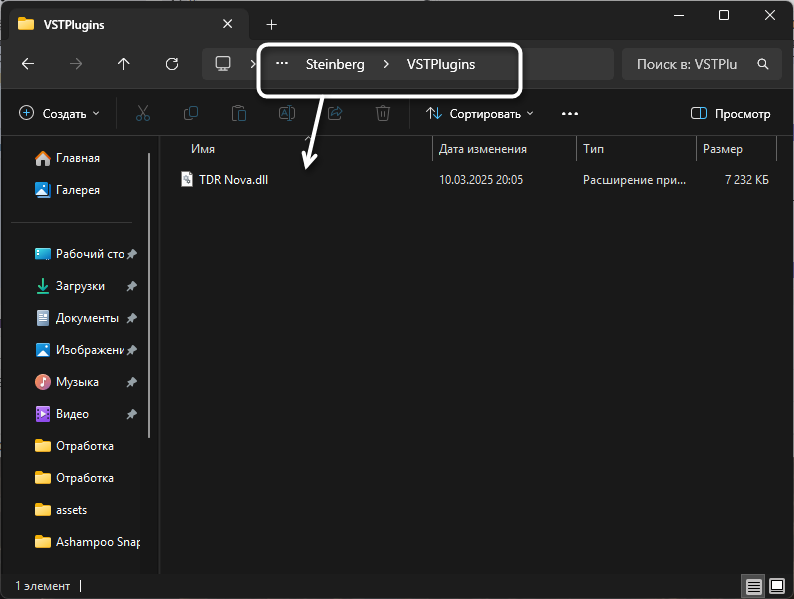This screenshot has height=599, width=794.
Task: Open Музыка in the sidebar
Action: [x=77, y=382]
